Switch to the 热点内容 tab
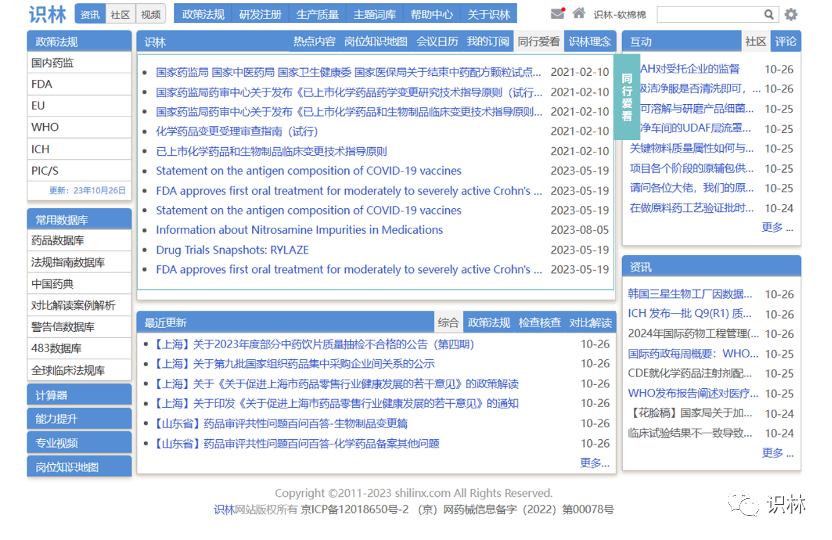Screen dimensions: 832x540 pos(314,41)
